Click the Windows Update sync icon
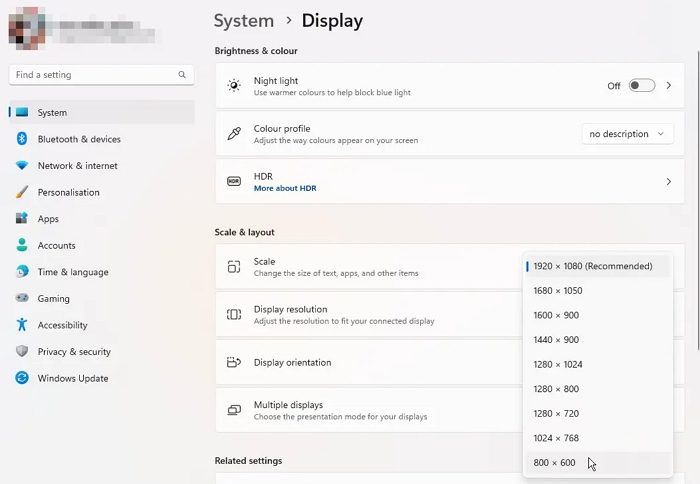The image size is (700, 484). pyautogui.click(x=22, y=378)
